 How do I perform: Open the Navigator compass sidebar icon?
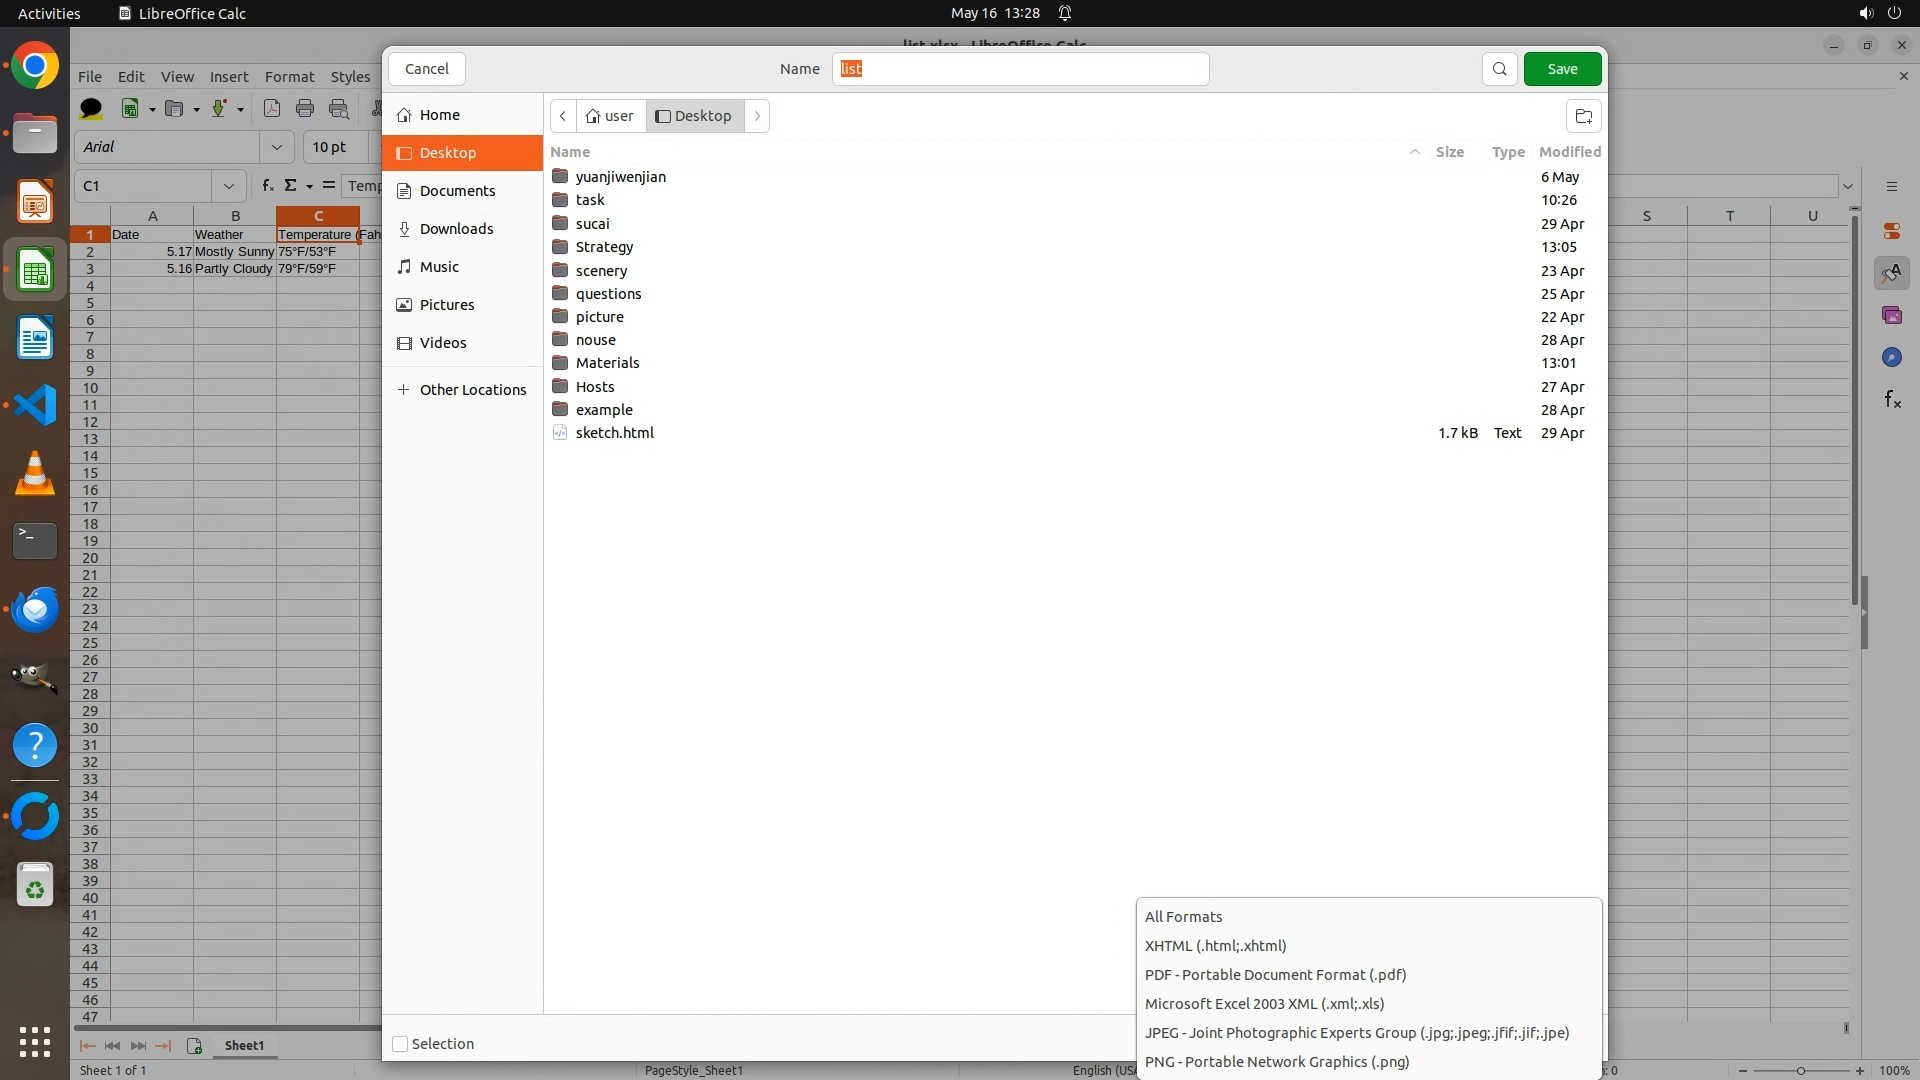[x=1891, y=357]
